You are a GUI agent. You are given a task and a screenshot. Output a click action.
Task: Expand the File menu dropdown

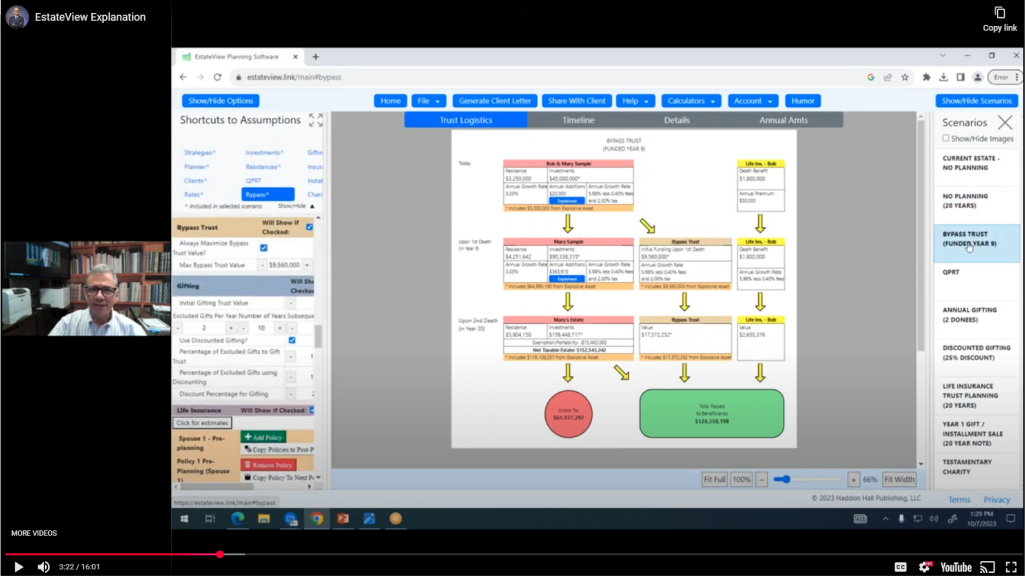pos(429,100)
